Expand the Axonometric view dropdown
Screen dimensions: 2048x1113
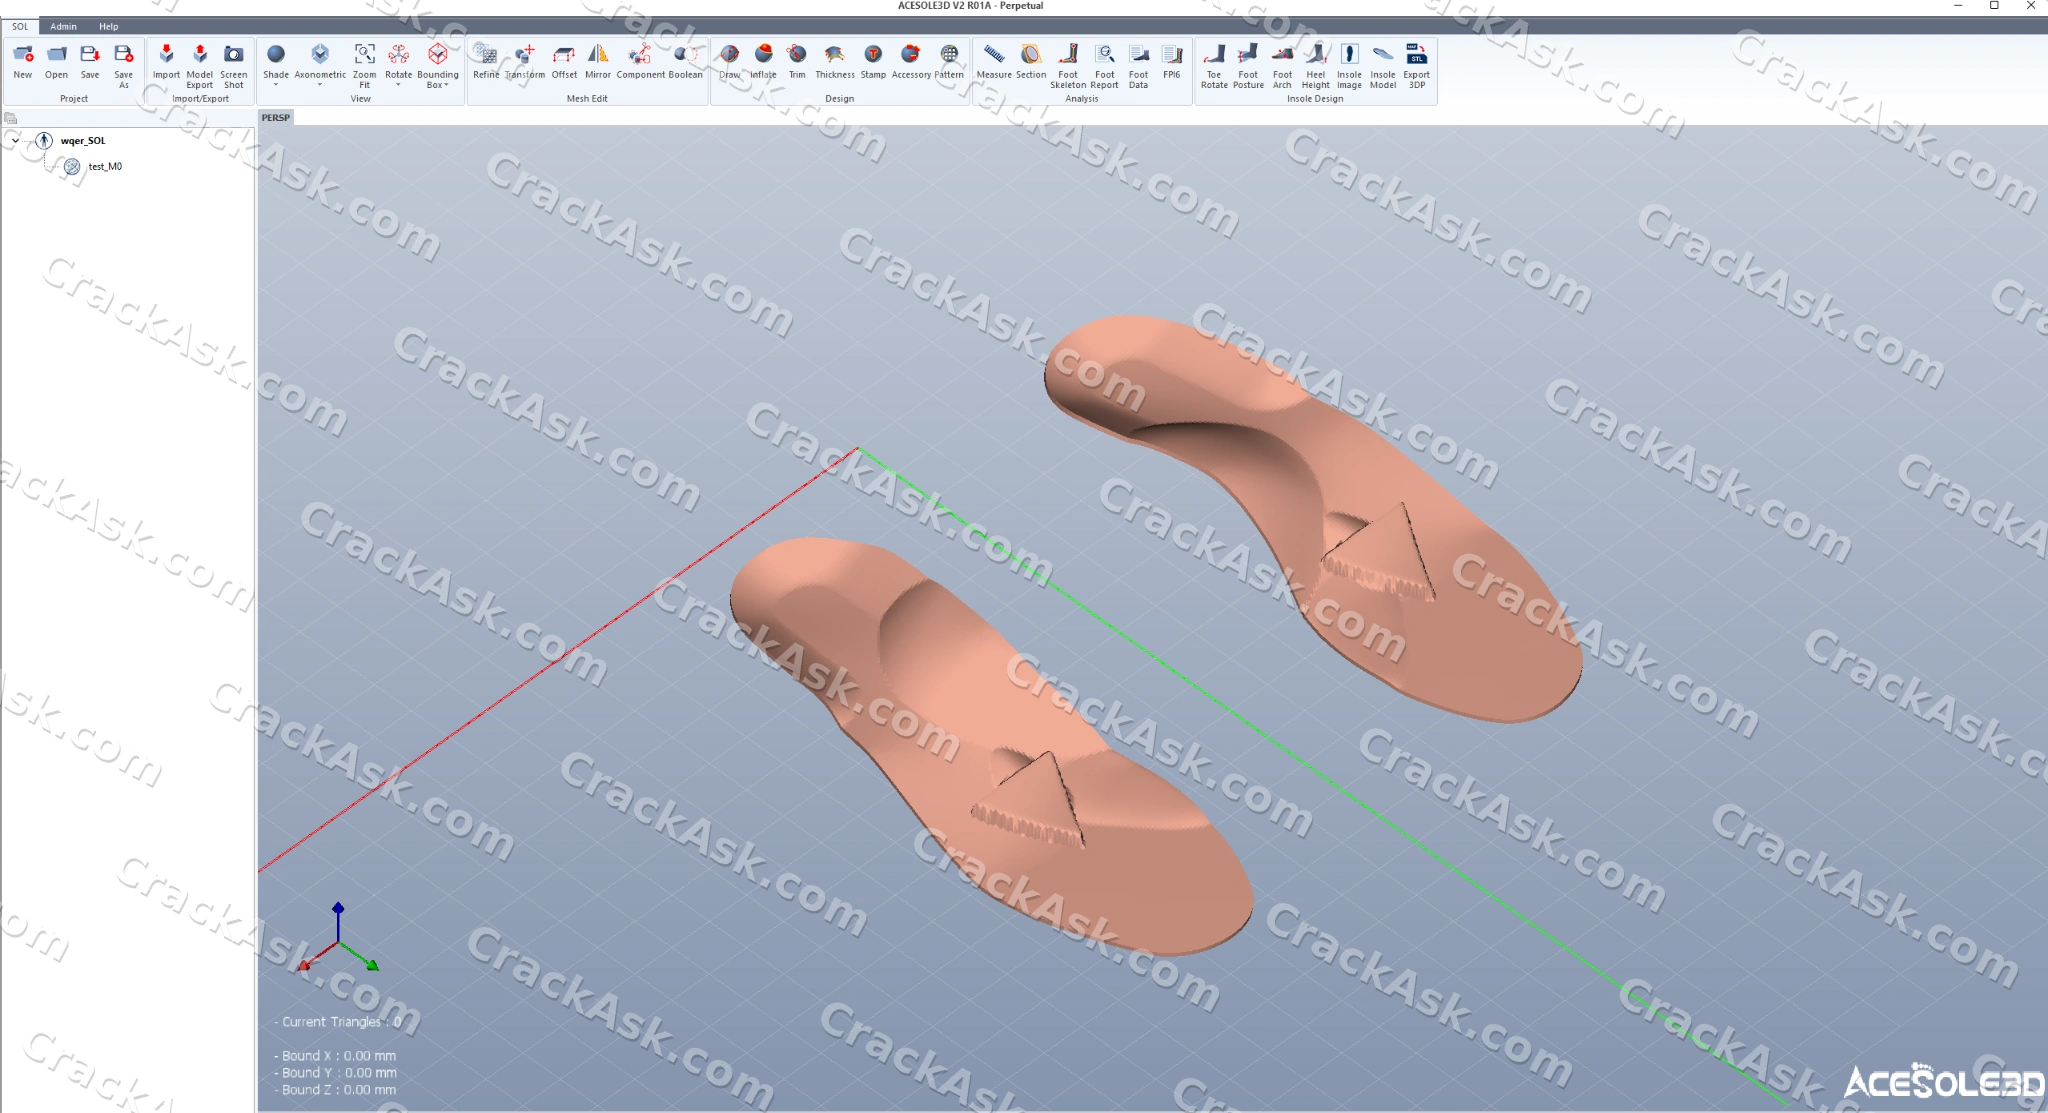320,84
